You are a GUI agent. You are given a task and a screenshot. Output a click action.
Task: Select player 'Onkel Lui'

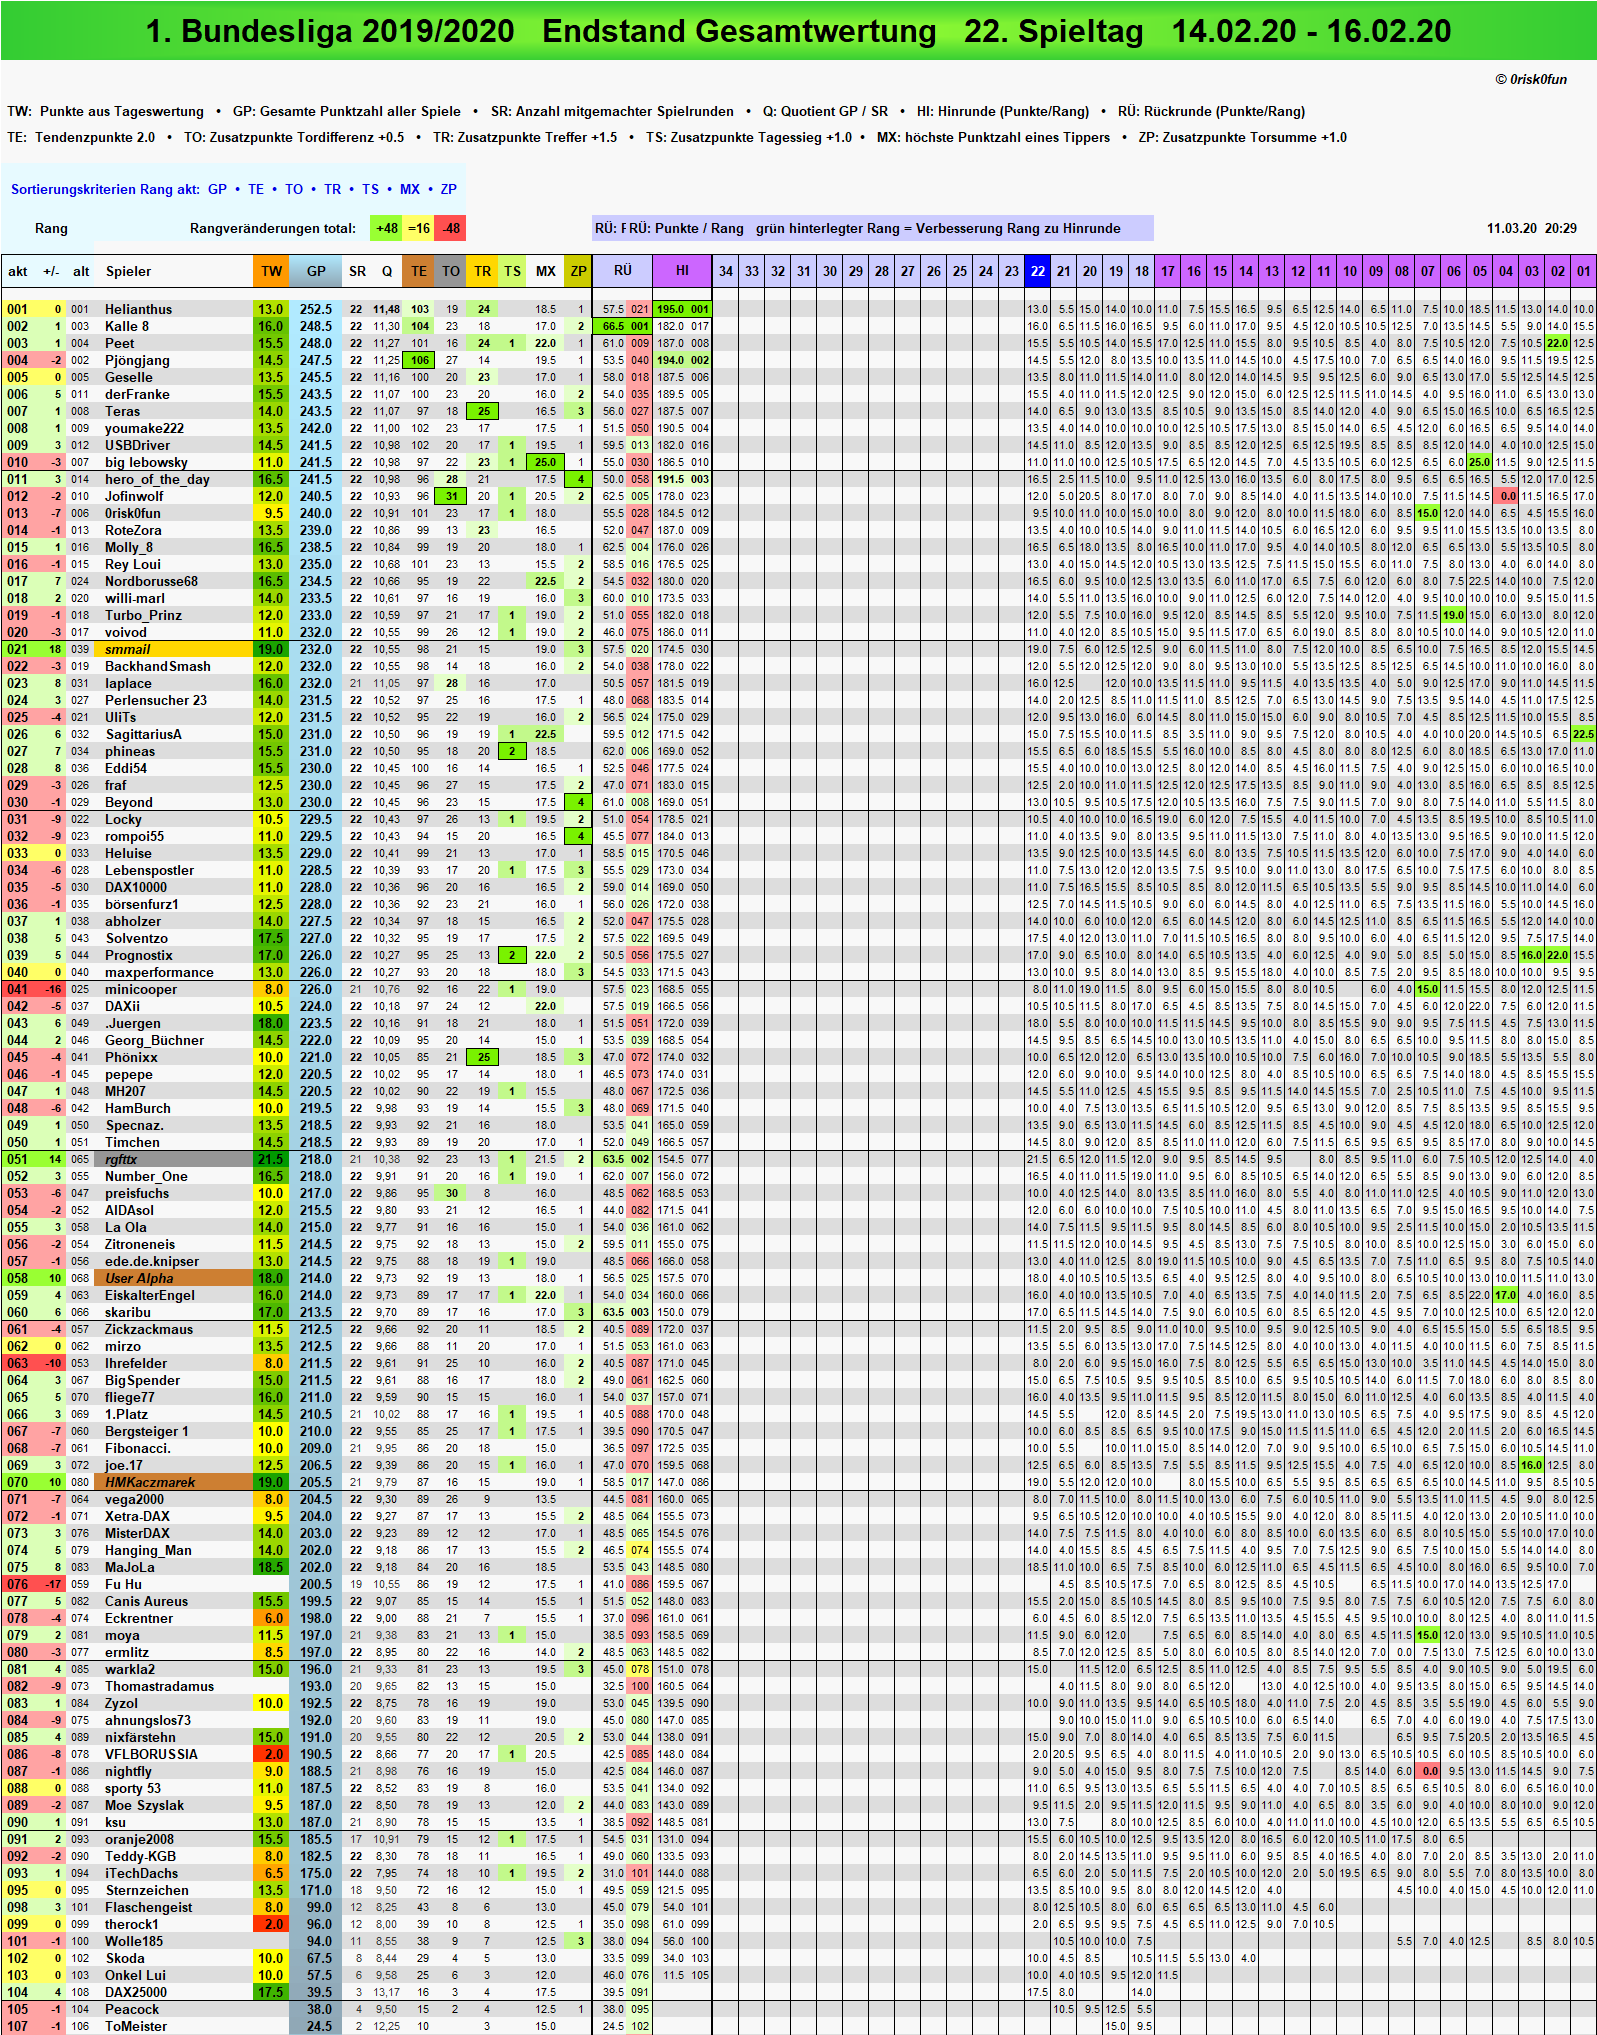[x=135, y=1975]
